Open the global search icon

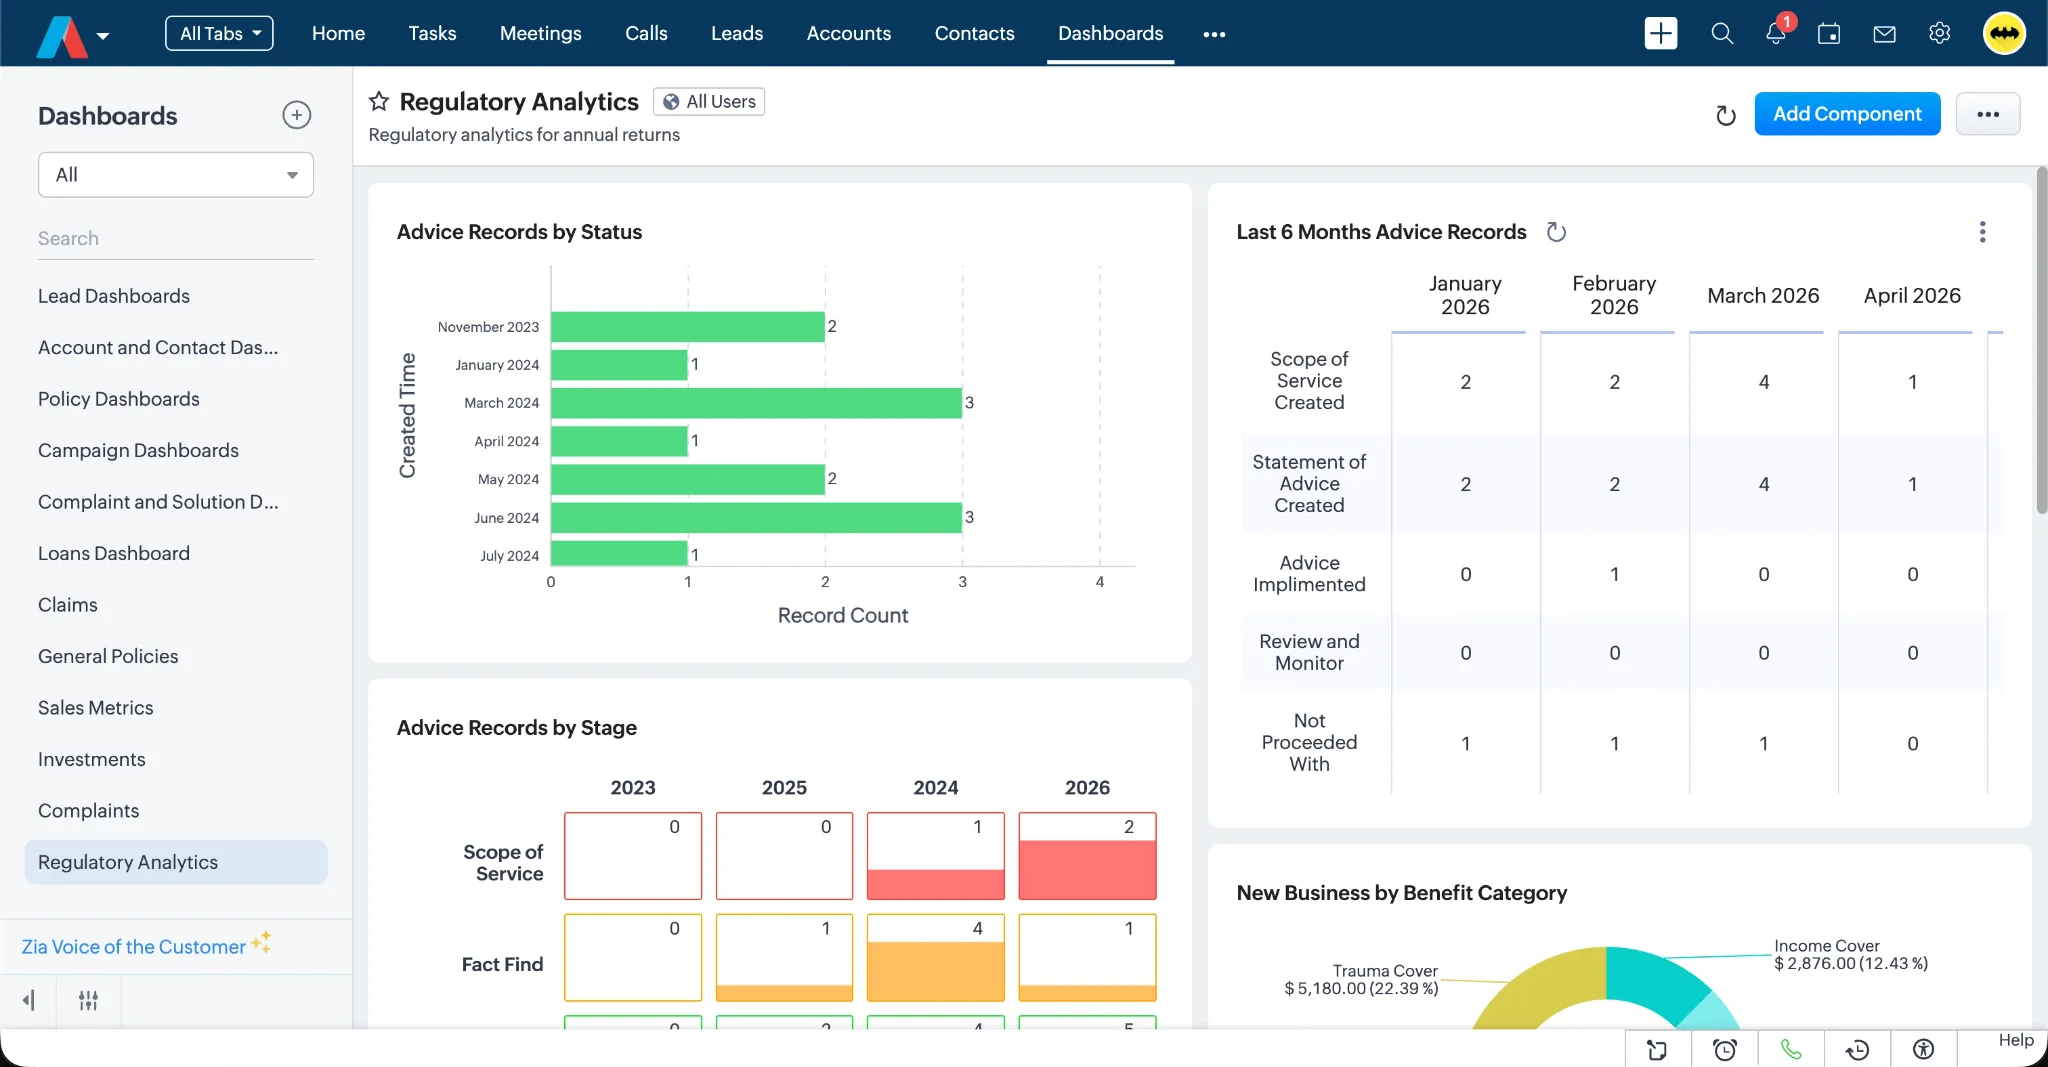(x=1722, y=33)
